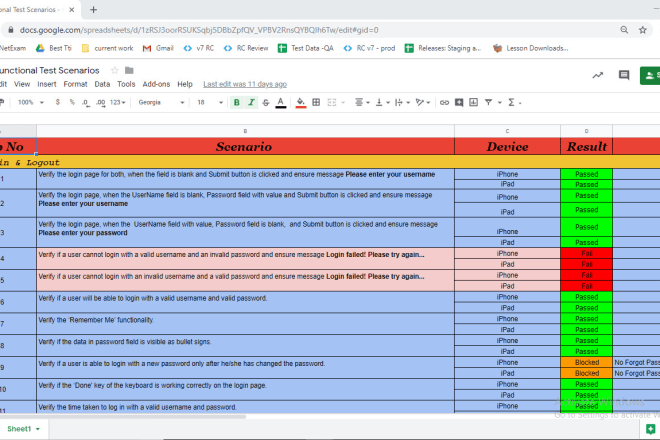
Task: Open RC Review bookmark
Action: click(x=246, y=48)
